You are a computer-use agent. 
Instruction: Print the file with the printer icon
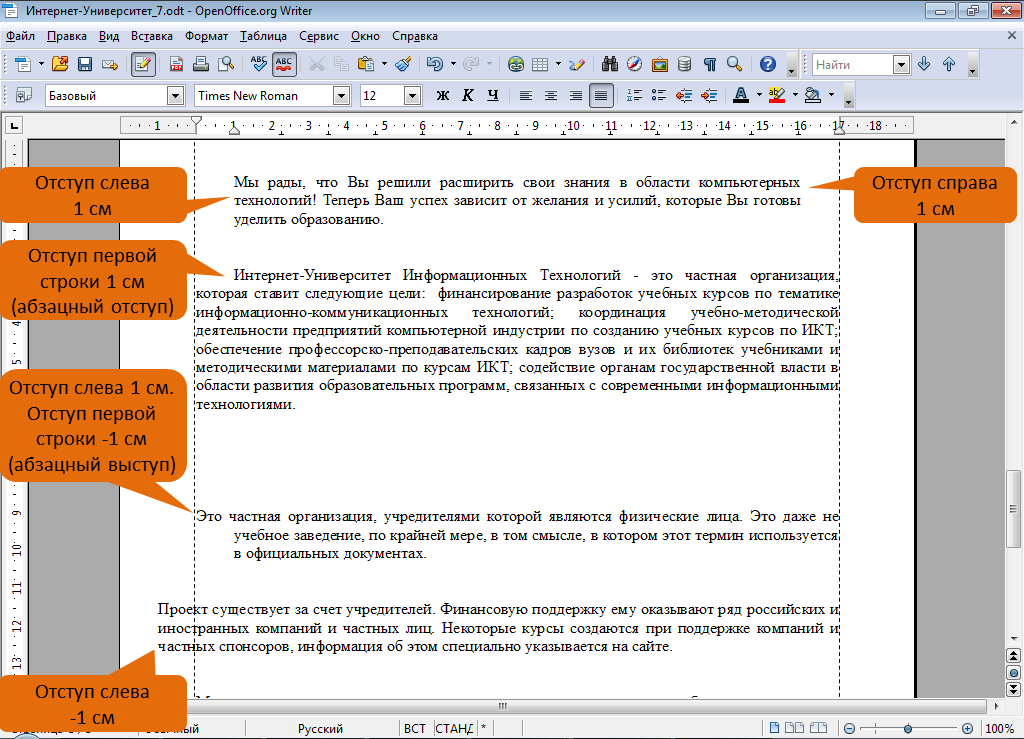click(201, 64)
